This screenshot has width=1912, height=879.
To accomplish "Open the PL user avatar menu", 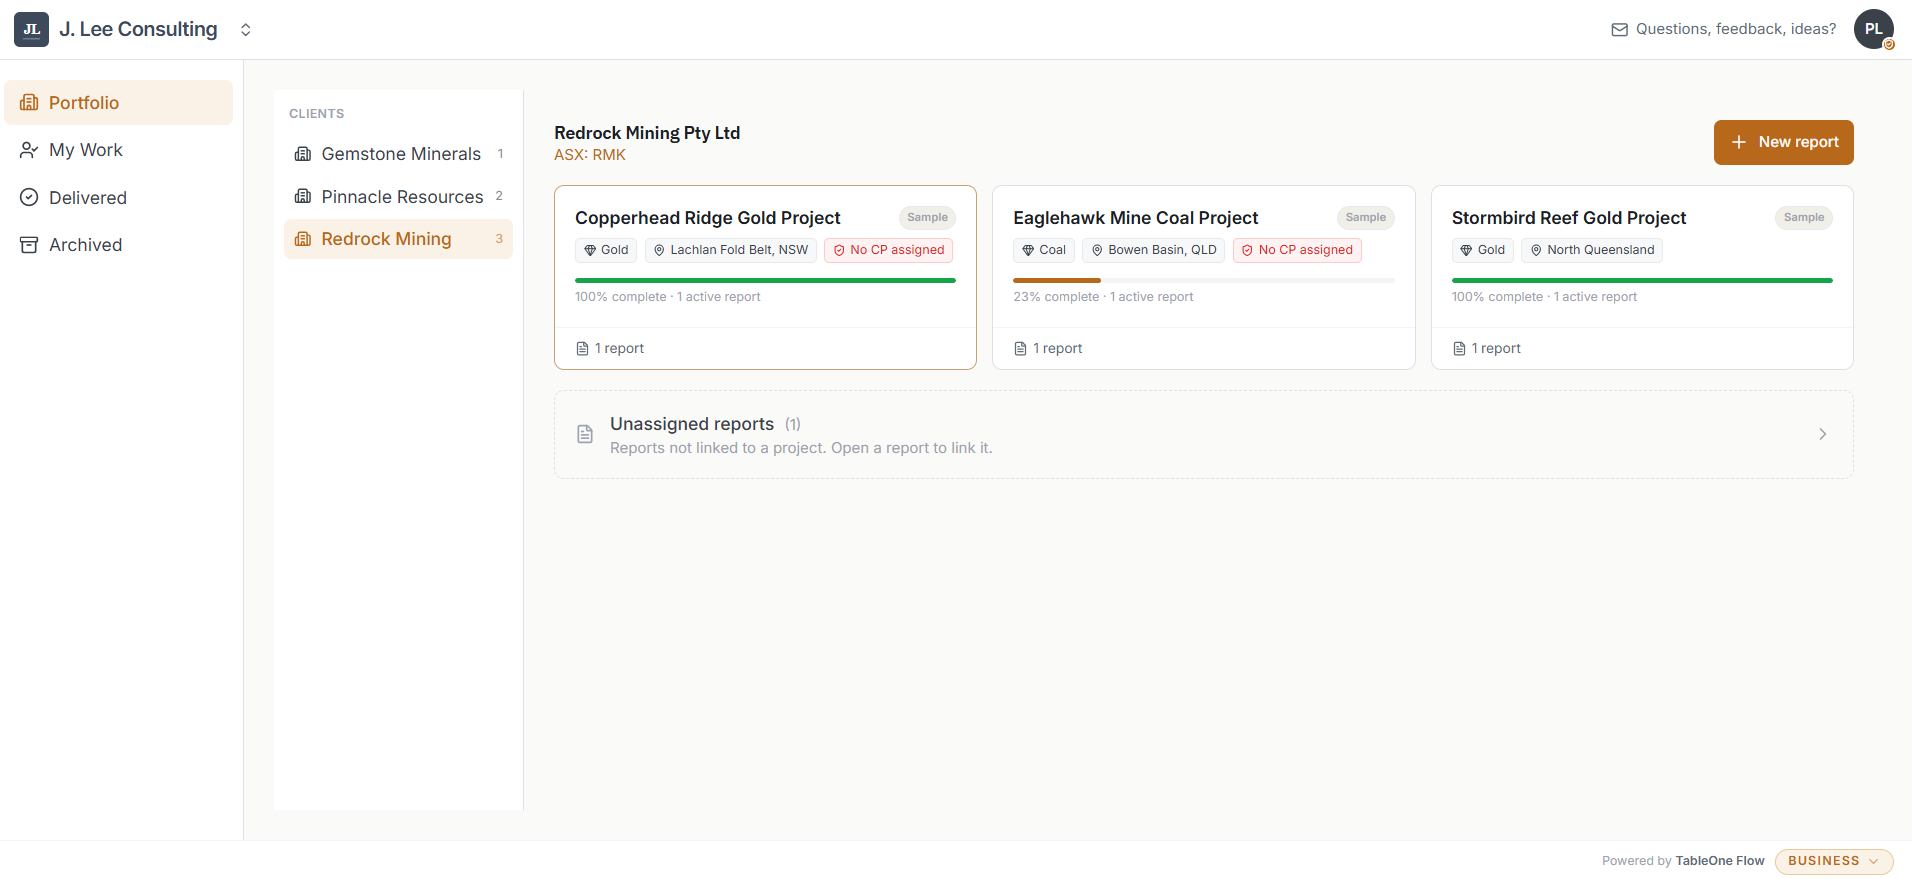I will (1873, 29).
